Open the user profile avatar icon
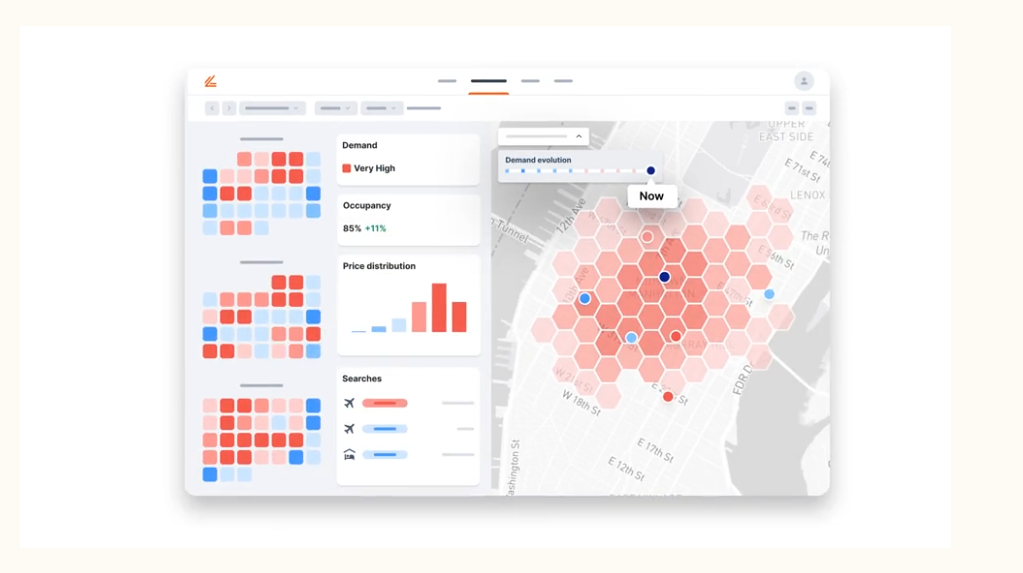 (x=804, y=81)
